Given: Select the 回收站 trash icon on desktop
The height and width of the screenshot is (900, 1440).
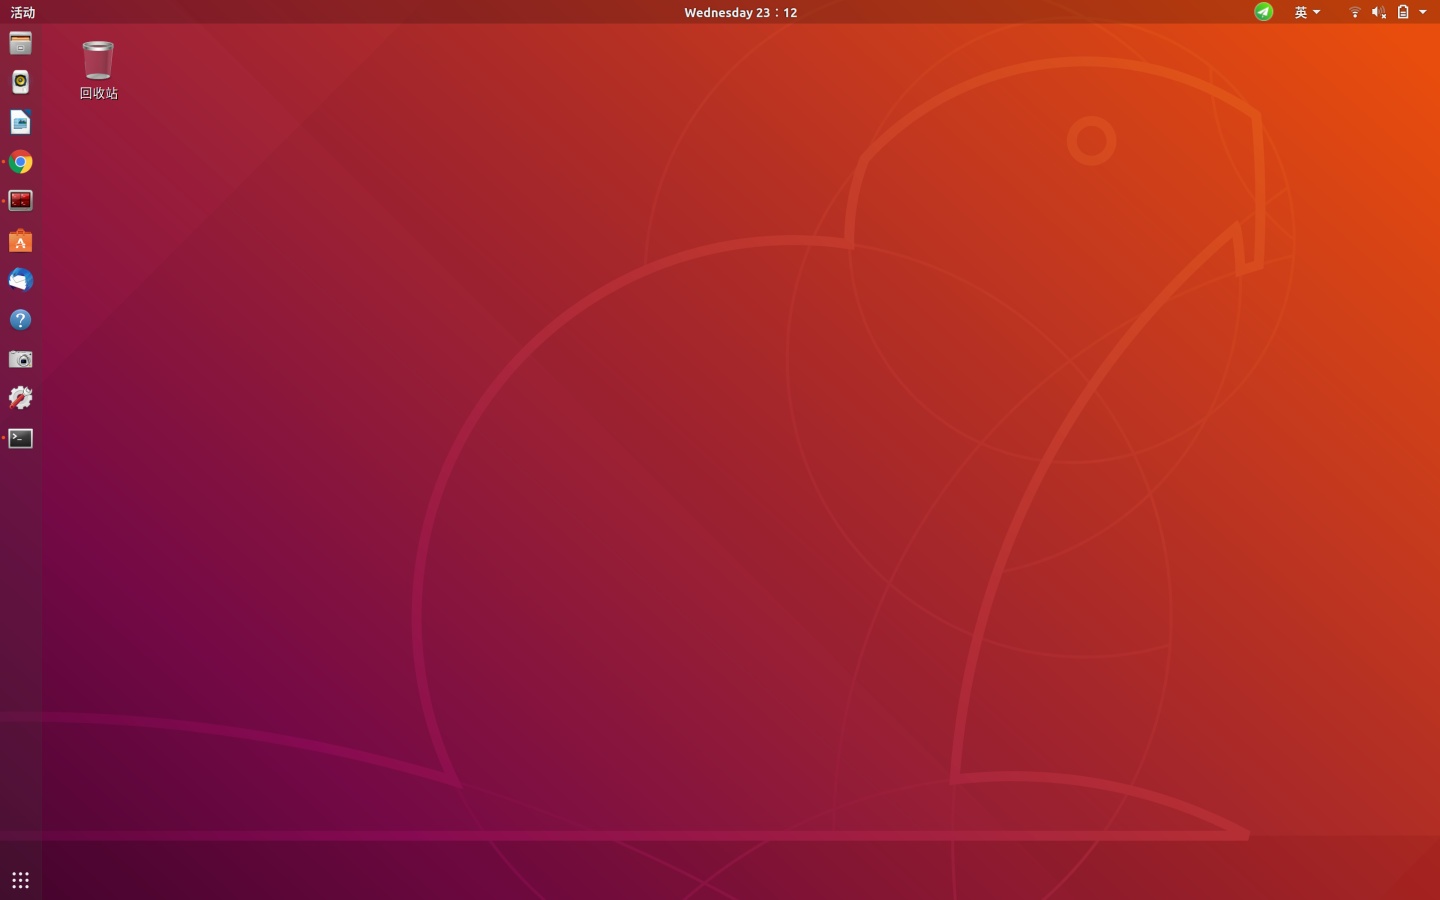Looking at the screenshot, I should pos(98,70).
